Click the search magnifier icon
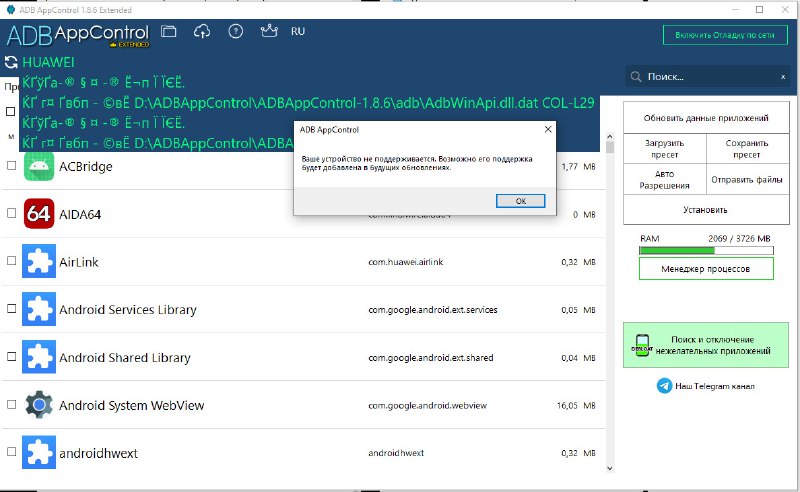Image resolution: width=800 pixels, height=492 pixels. pos(636,77)
